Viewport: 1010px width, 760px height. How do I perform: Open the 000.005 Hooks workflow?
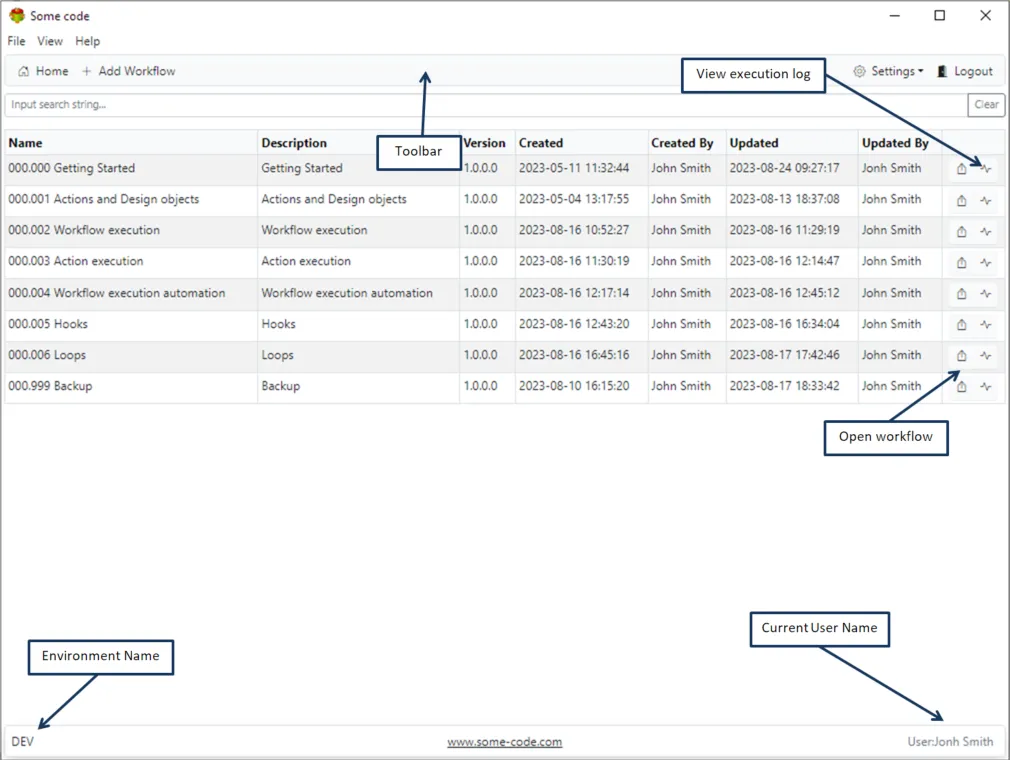[959, 324]
